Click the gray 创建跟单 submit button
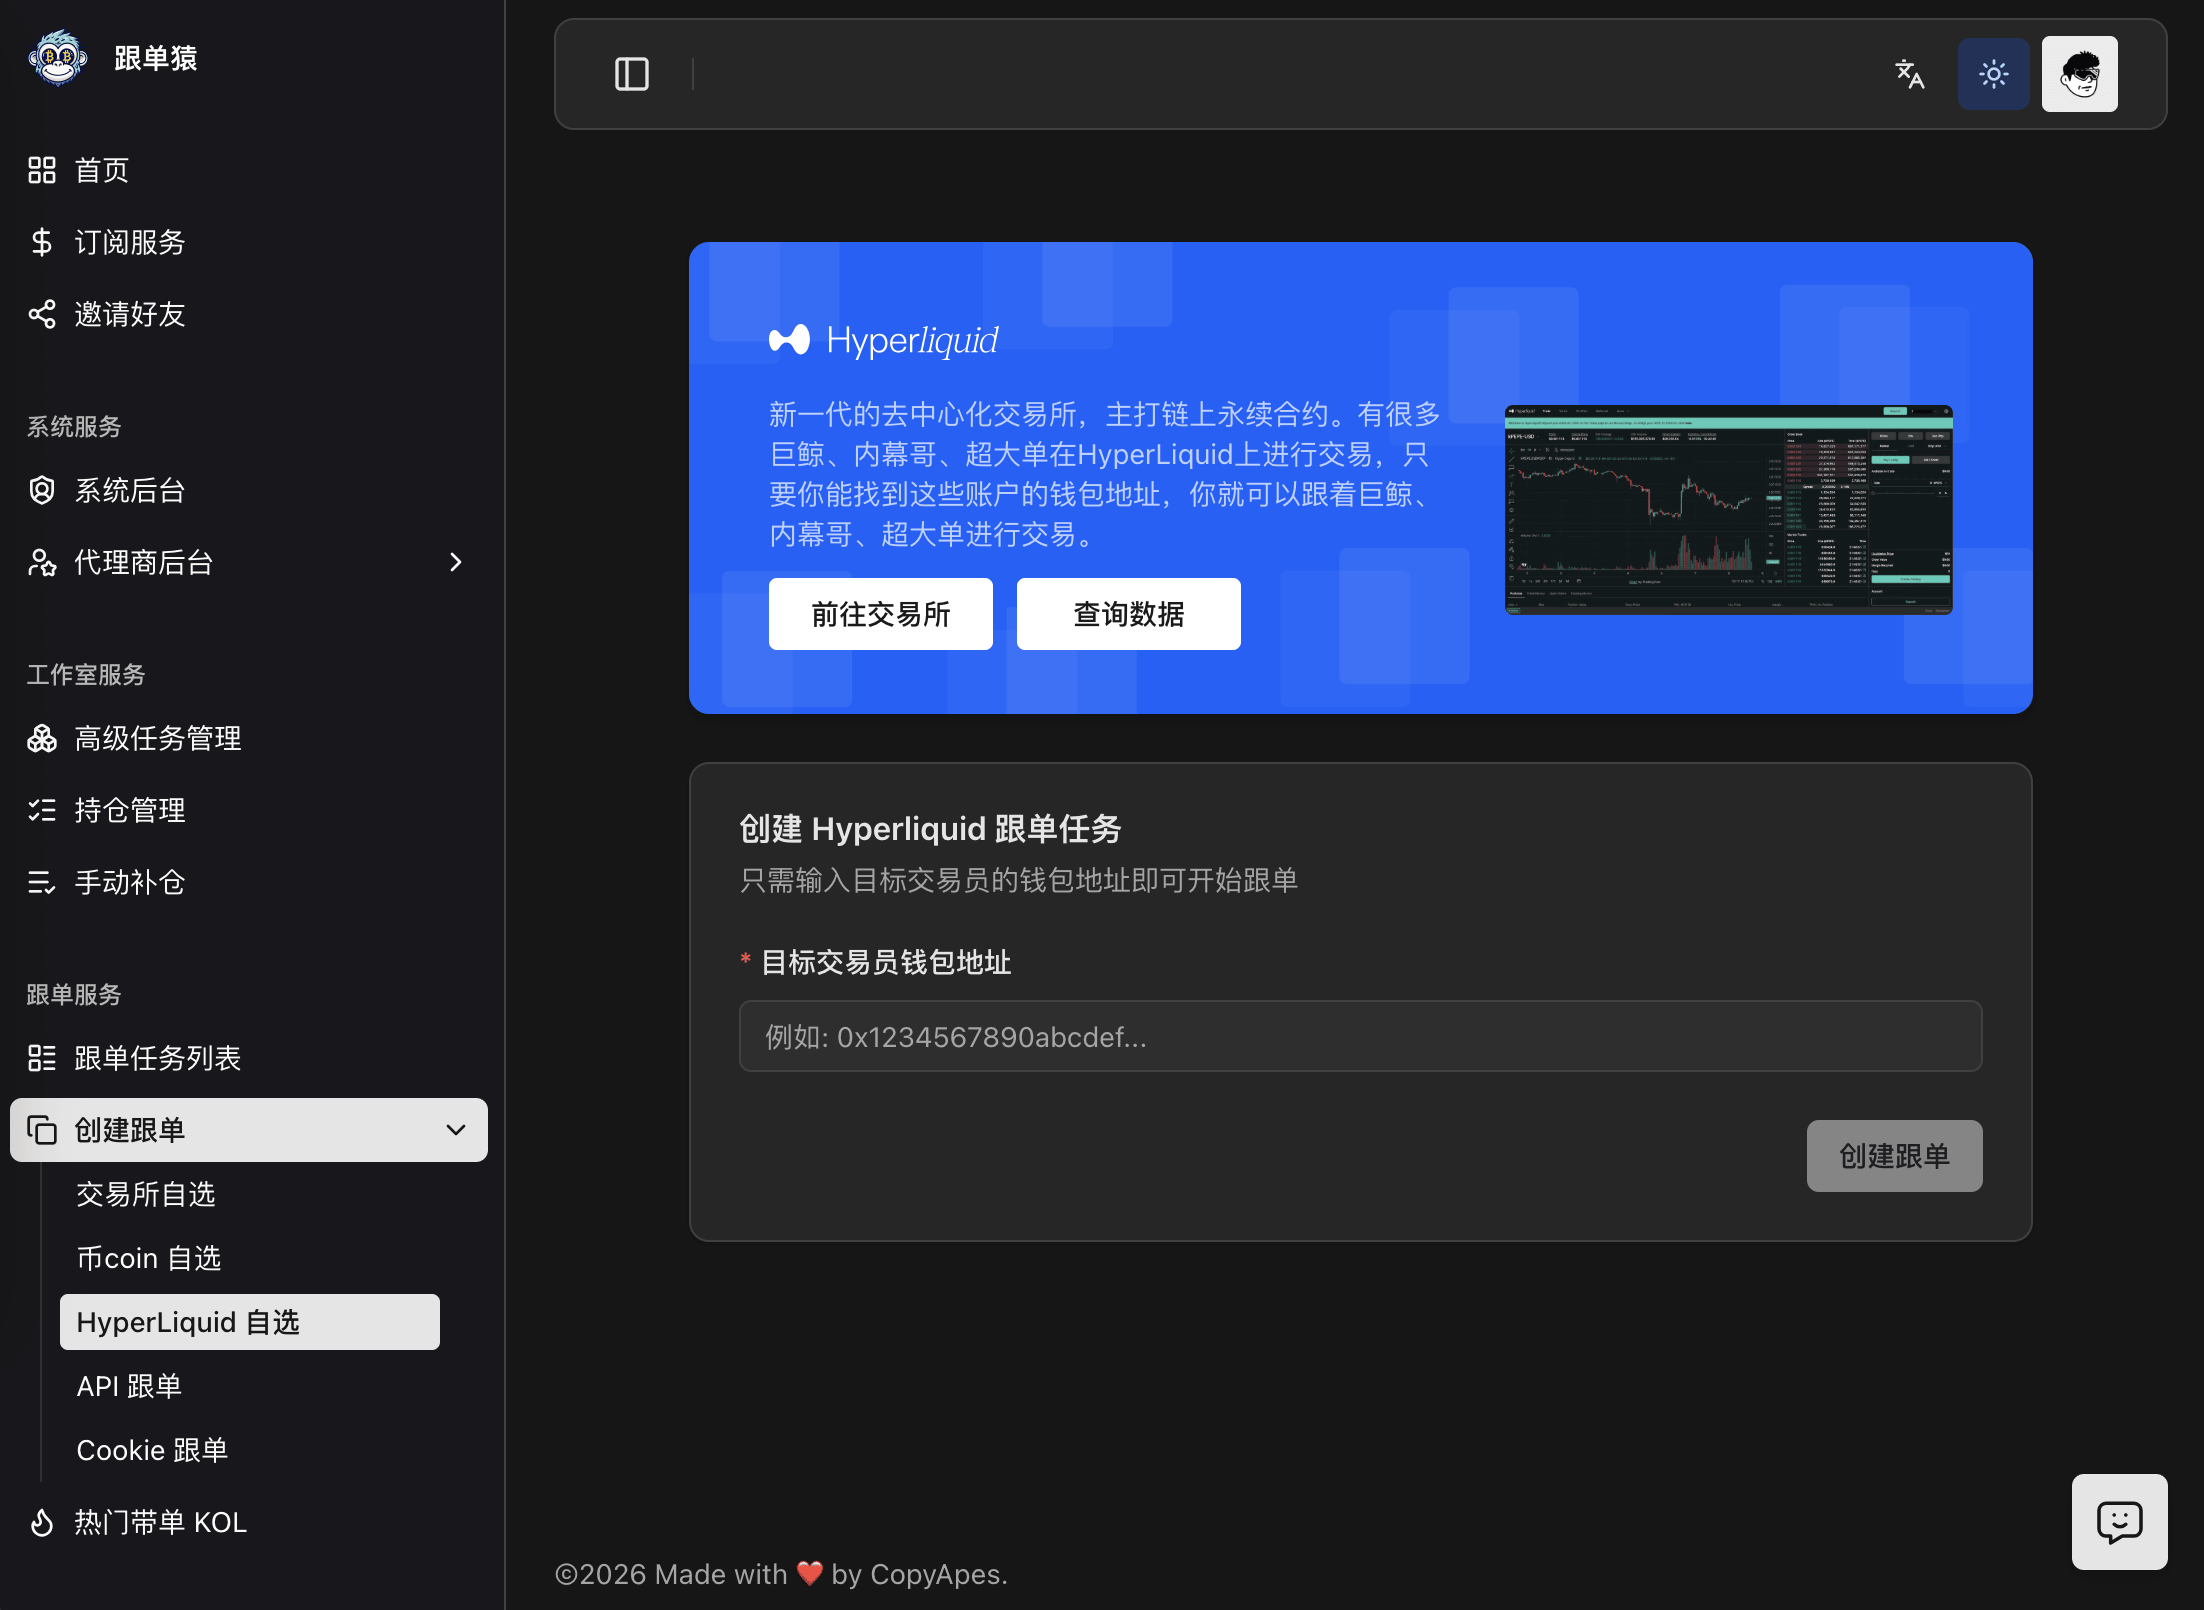 1894,1156
